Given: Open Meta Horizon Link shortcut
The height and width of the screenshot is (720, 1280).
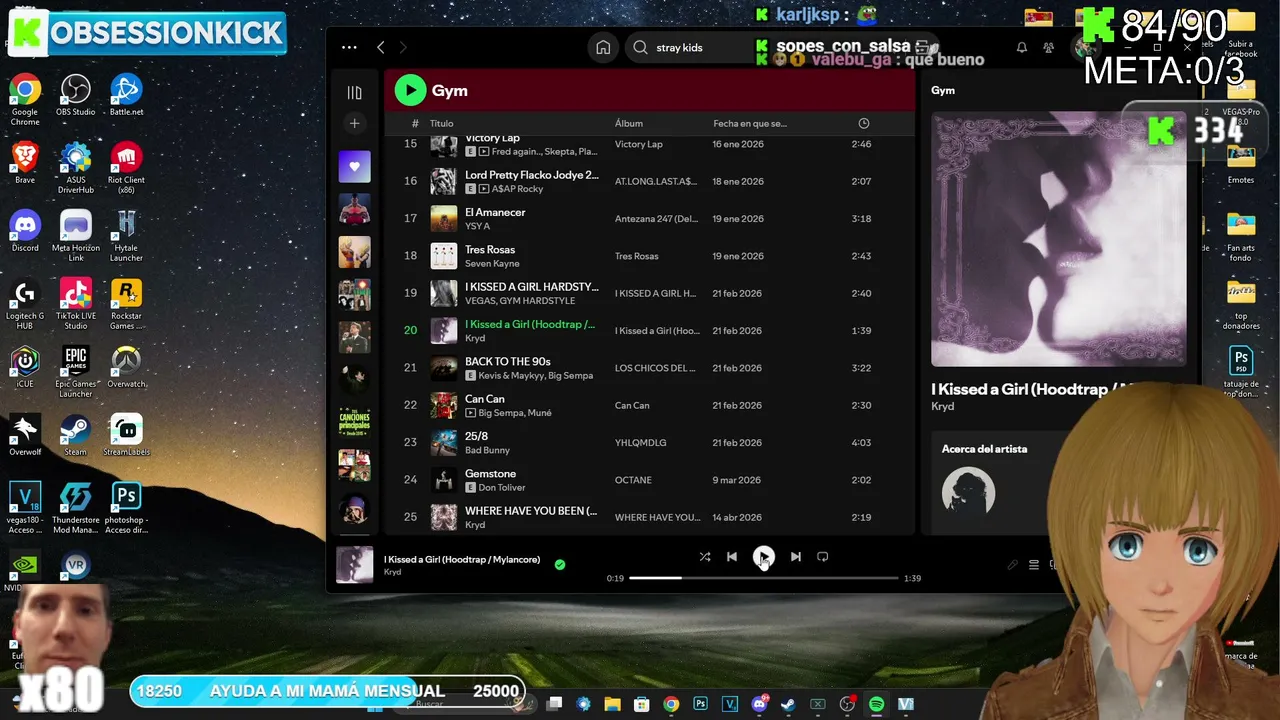Looking at the screenshot, I should (x=76, y=235).
